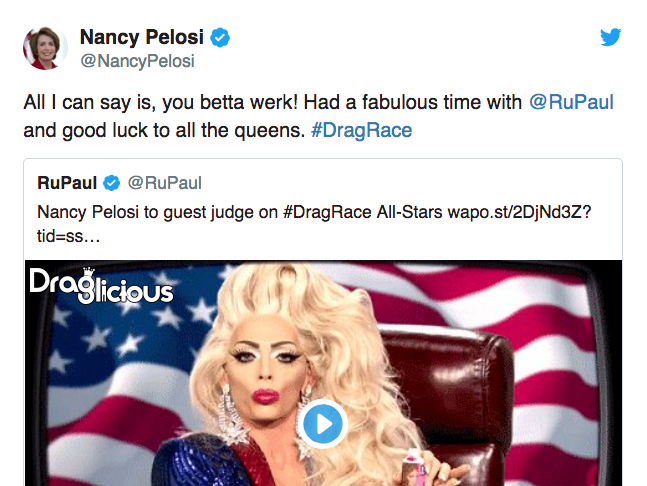Screen dimensions: 647x486
Task: Play the embedded video
Action: [x=323, y=424]
